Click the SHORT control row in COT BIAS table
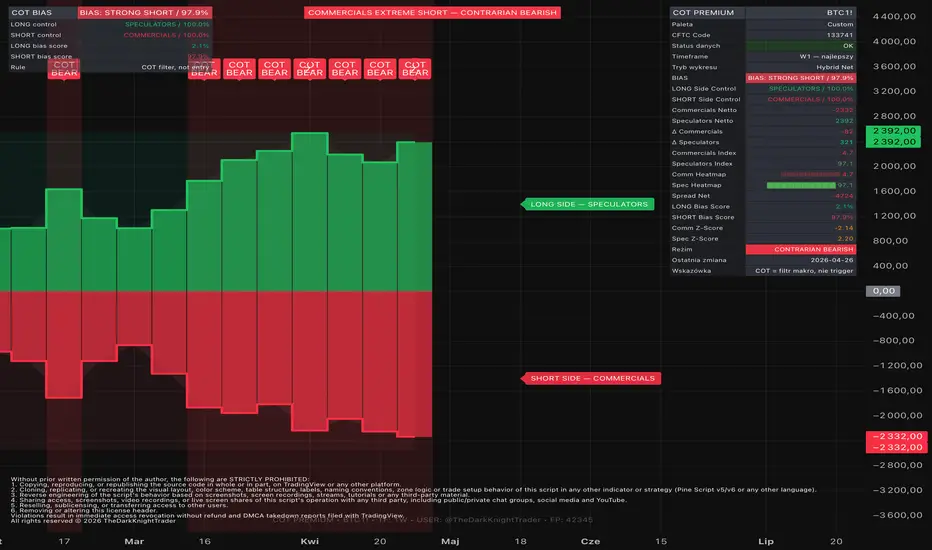This screenshot has height=550, width=932. click(x=110, y=35)
